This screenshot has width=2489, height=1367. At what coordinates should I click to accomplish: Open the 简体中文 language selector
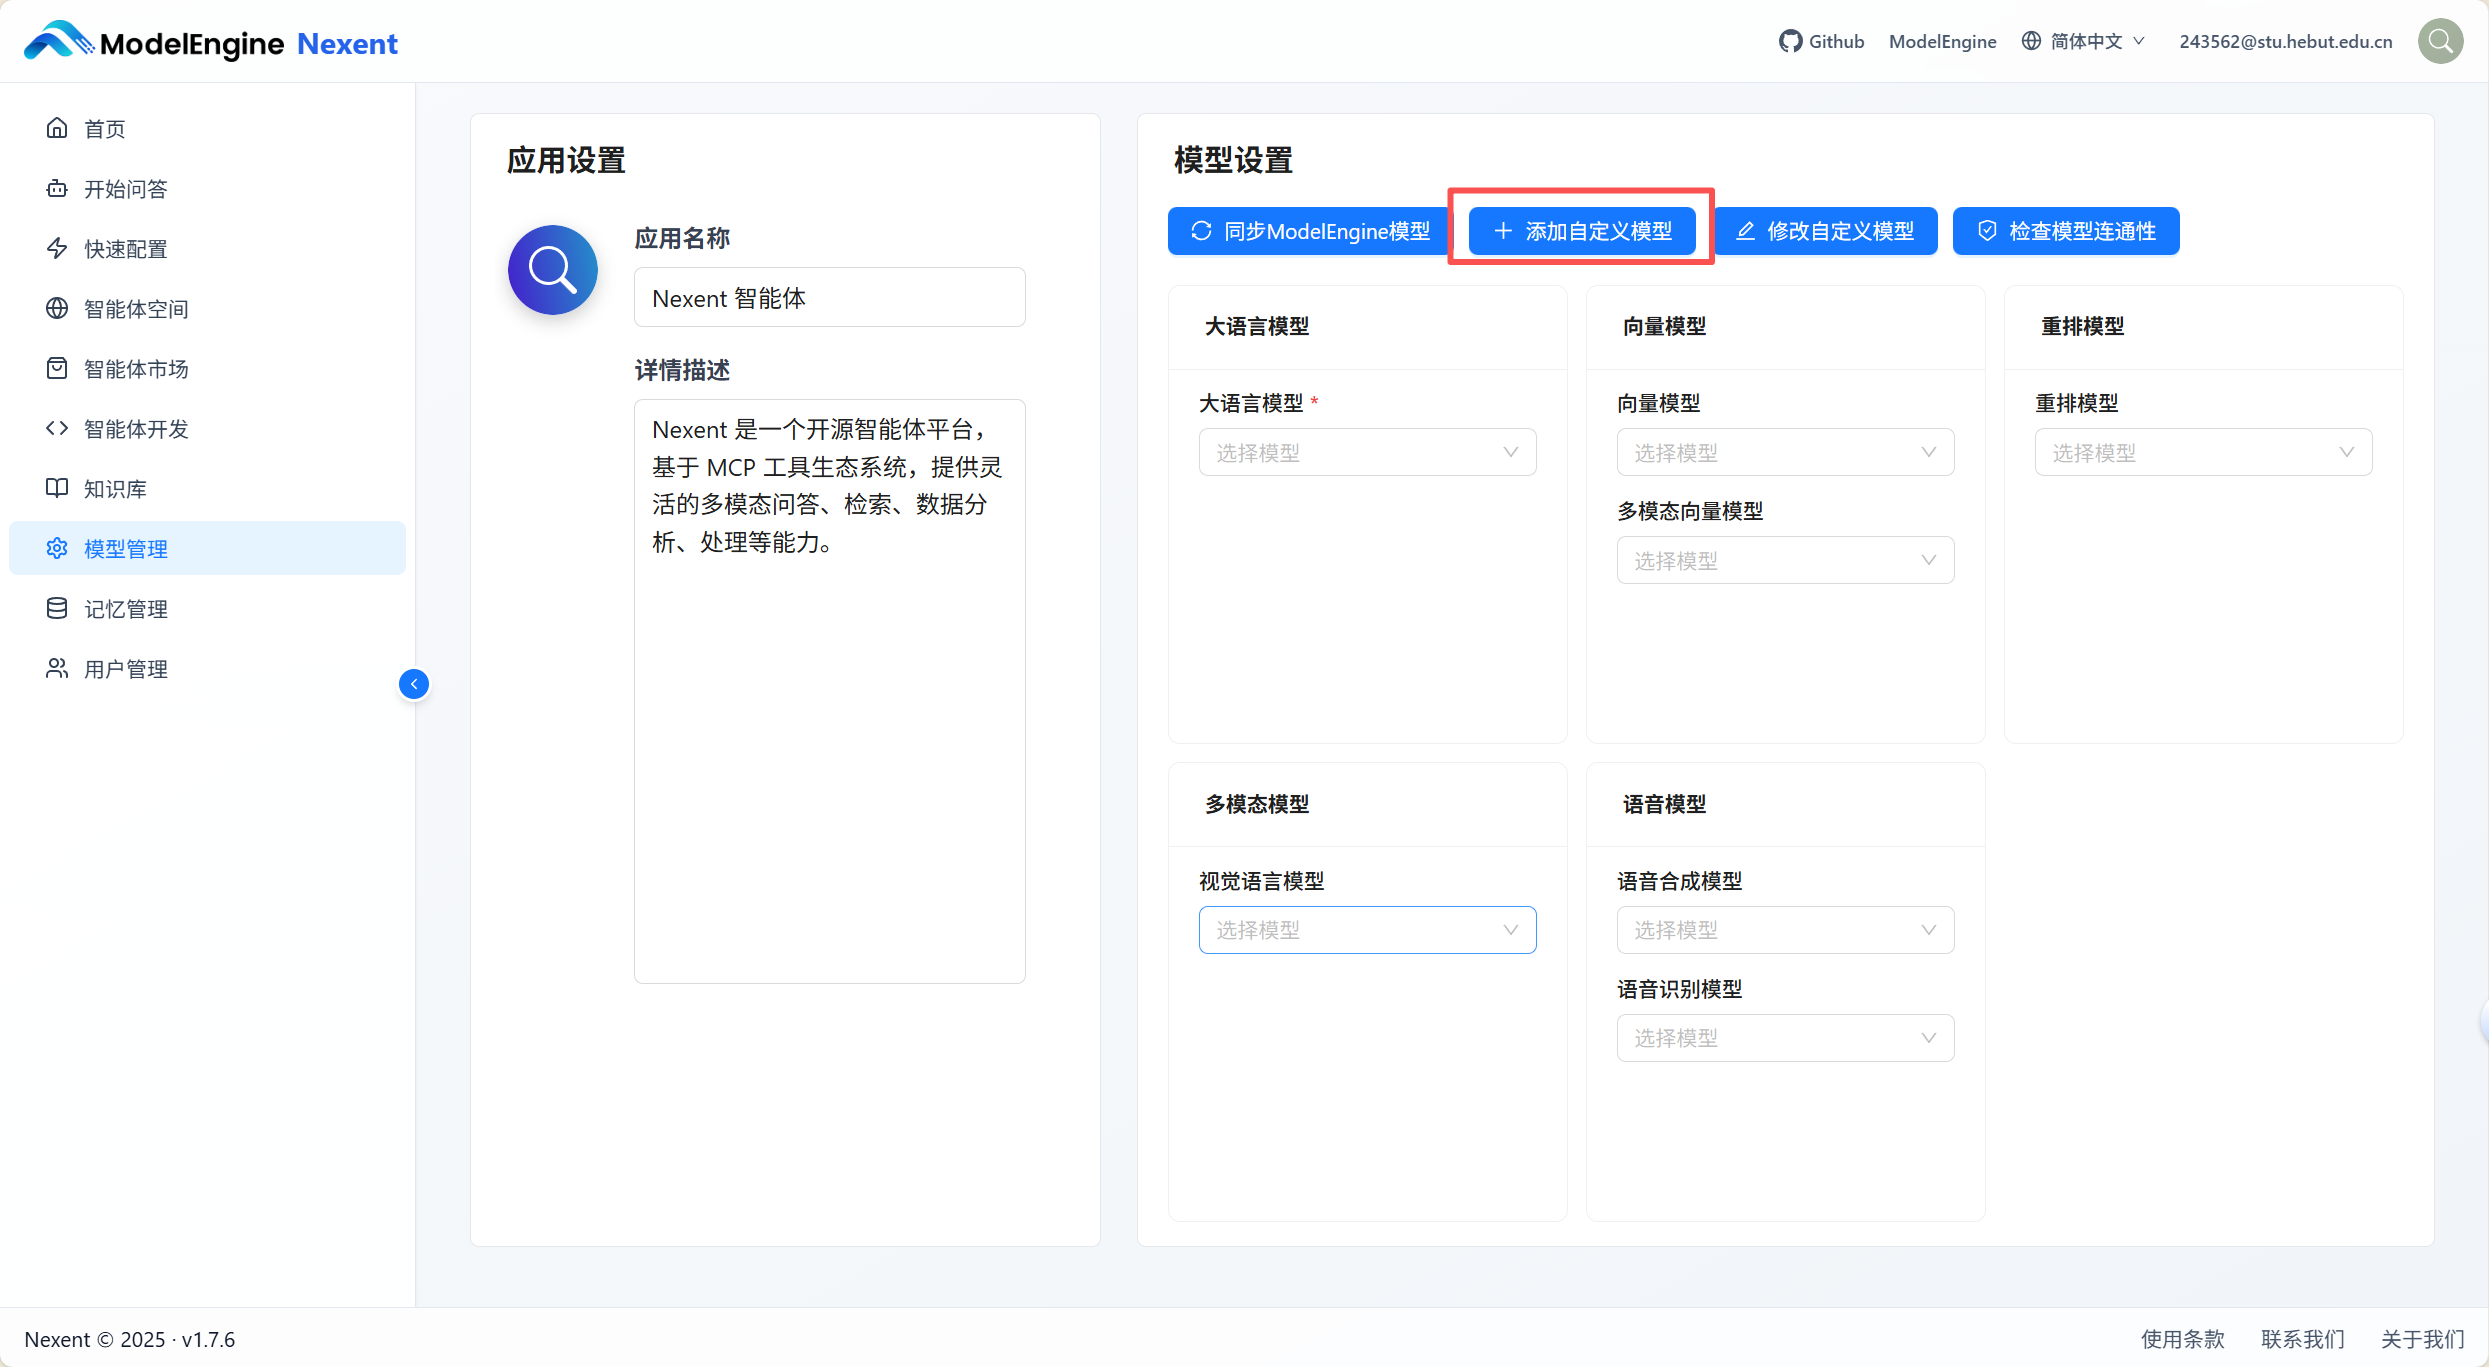pos(2084,41)
